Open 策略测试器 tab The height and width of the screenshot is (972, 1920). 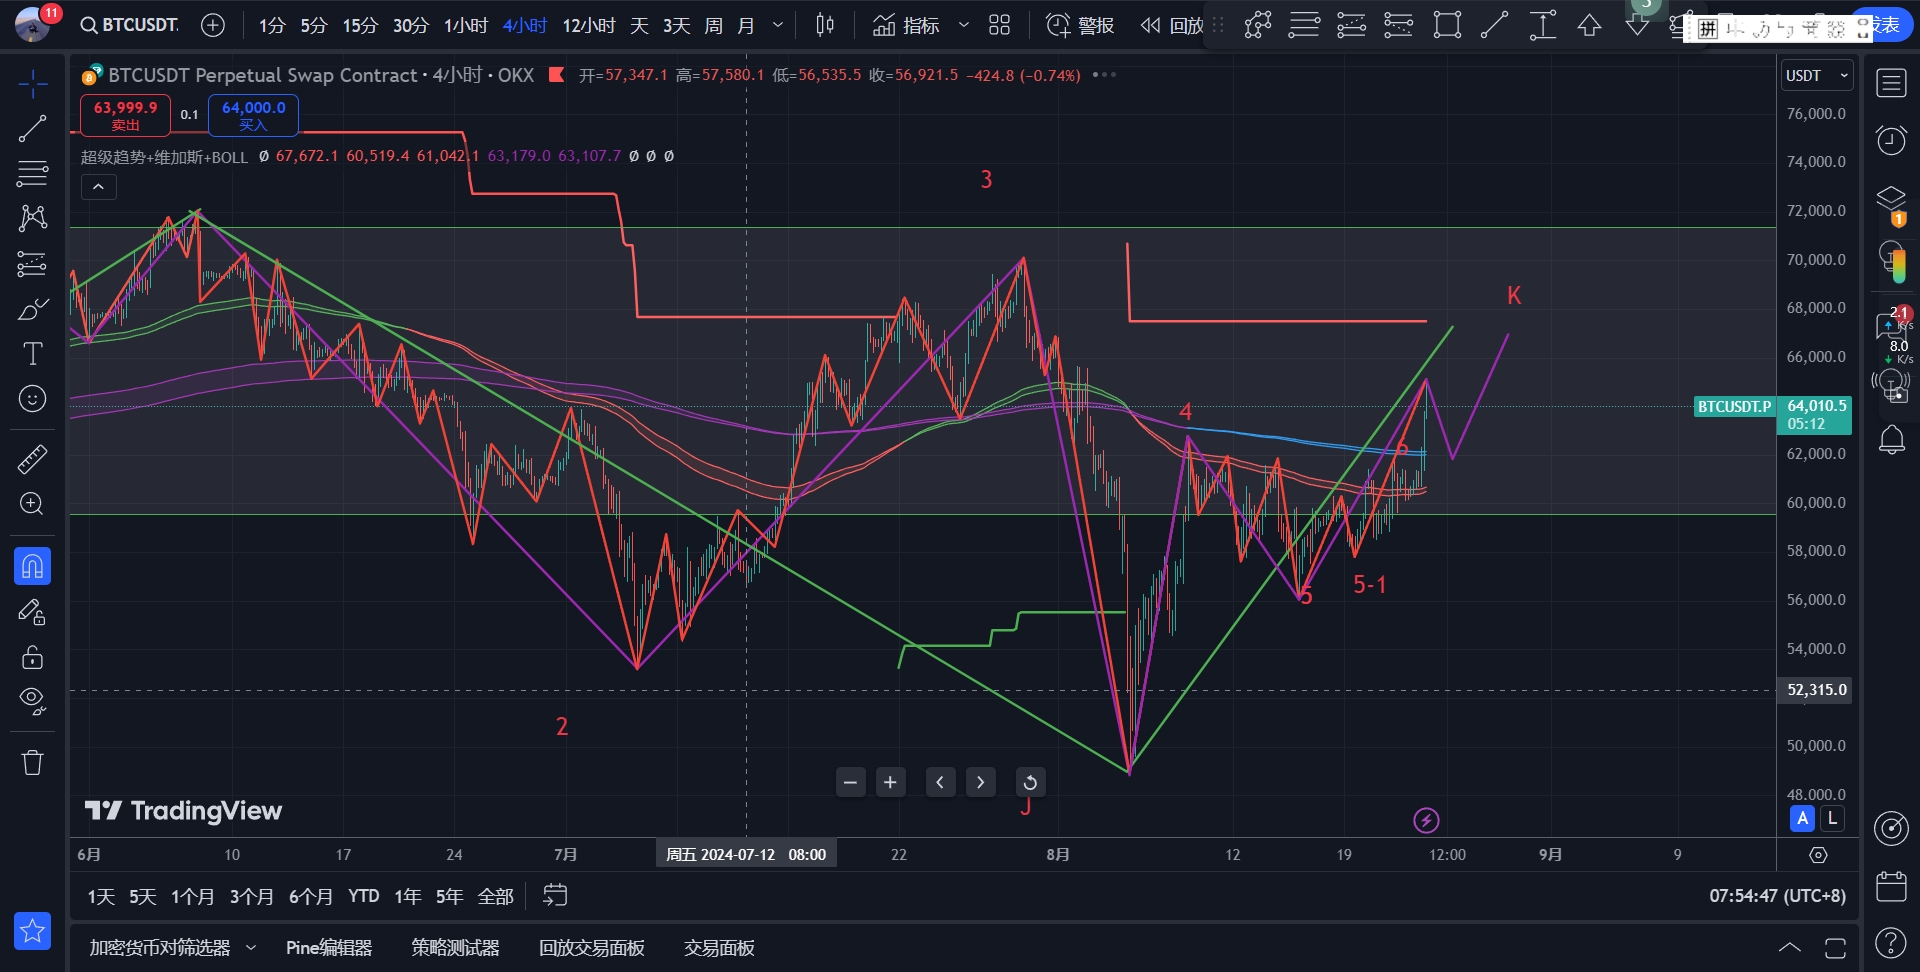point(455,947)
